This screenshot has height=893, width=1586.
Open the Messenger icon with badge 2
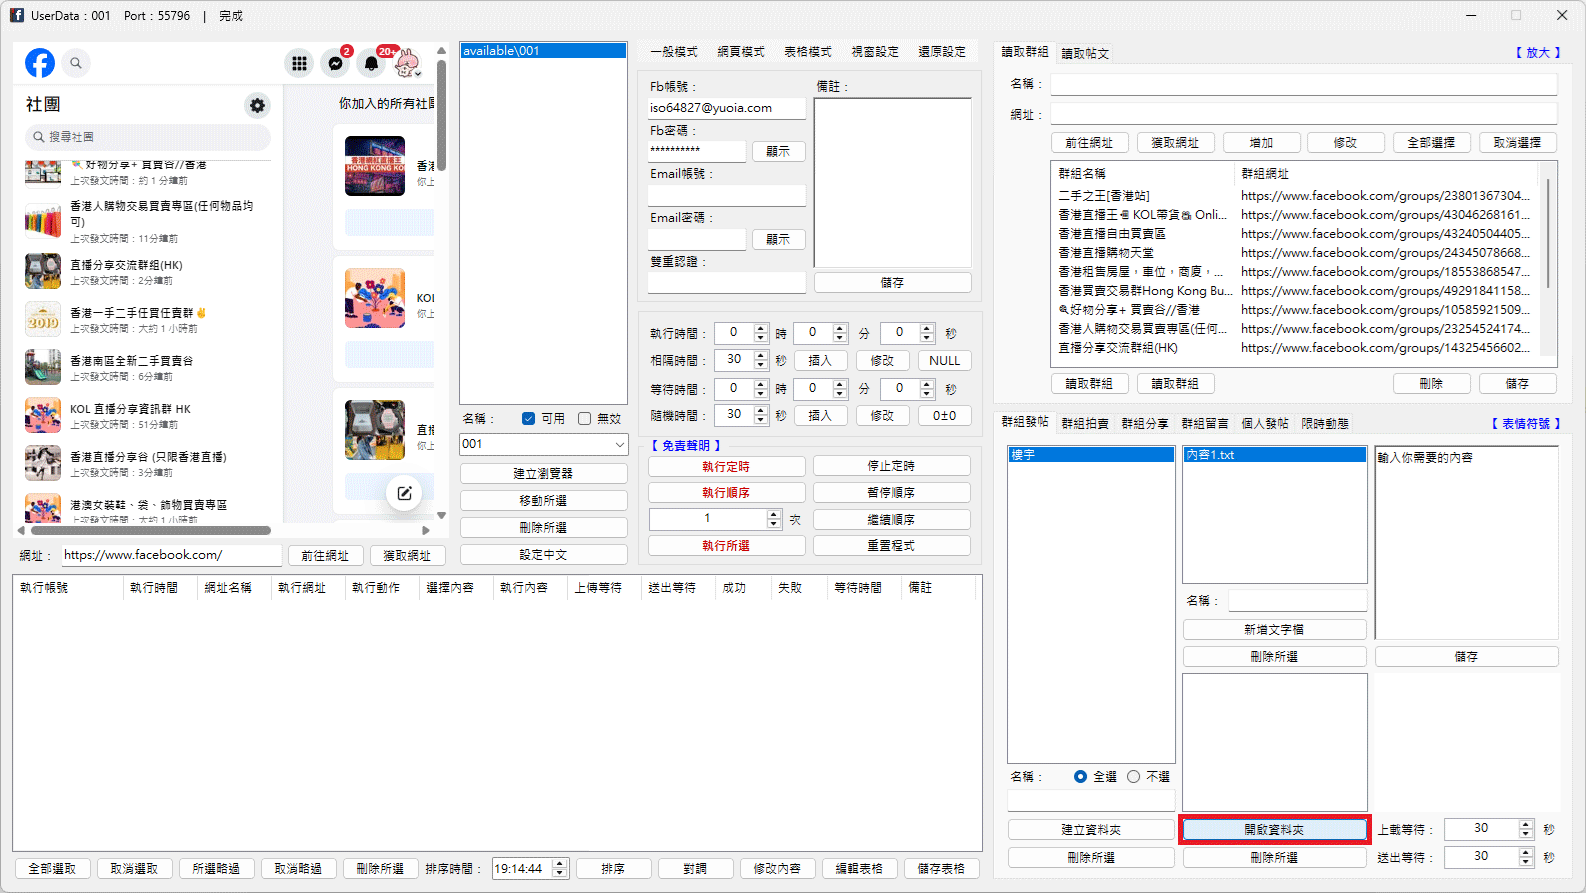[336, 63]
